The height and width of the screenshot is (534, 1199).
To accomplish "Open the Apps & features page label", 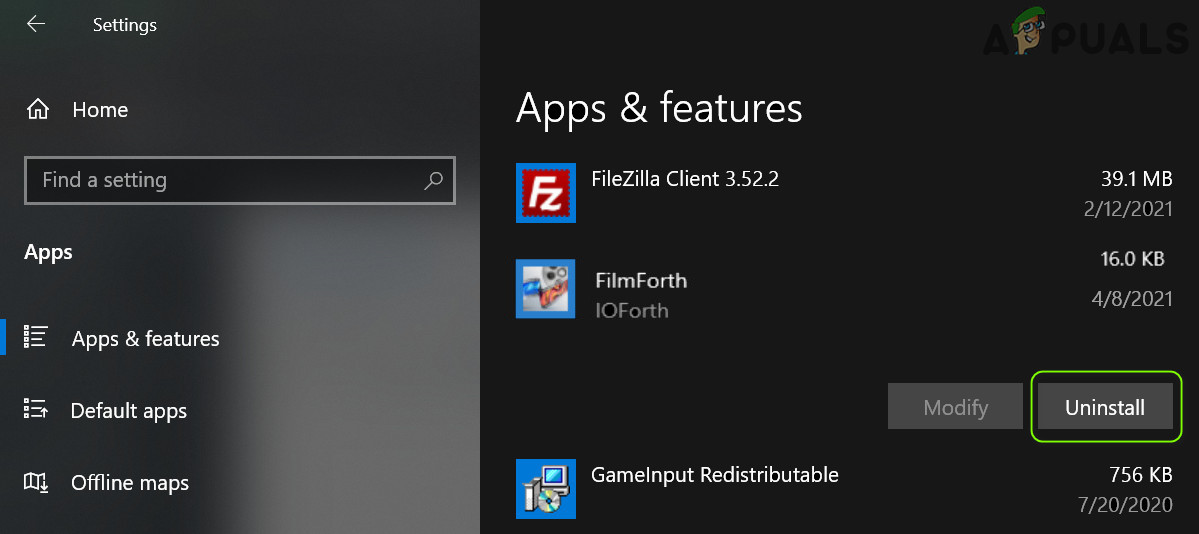I will [x=145, y=339].
